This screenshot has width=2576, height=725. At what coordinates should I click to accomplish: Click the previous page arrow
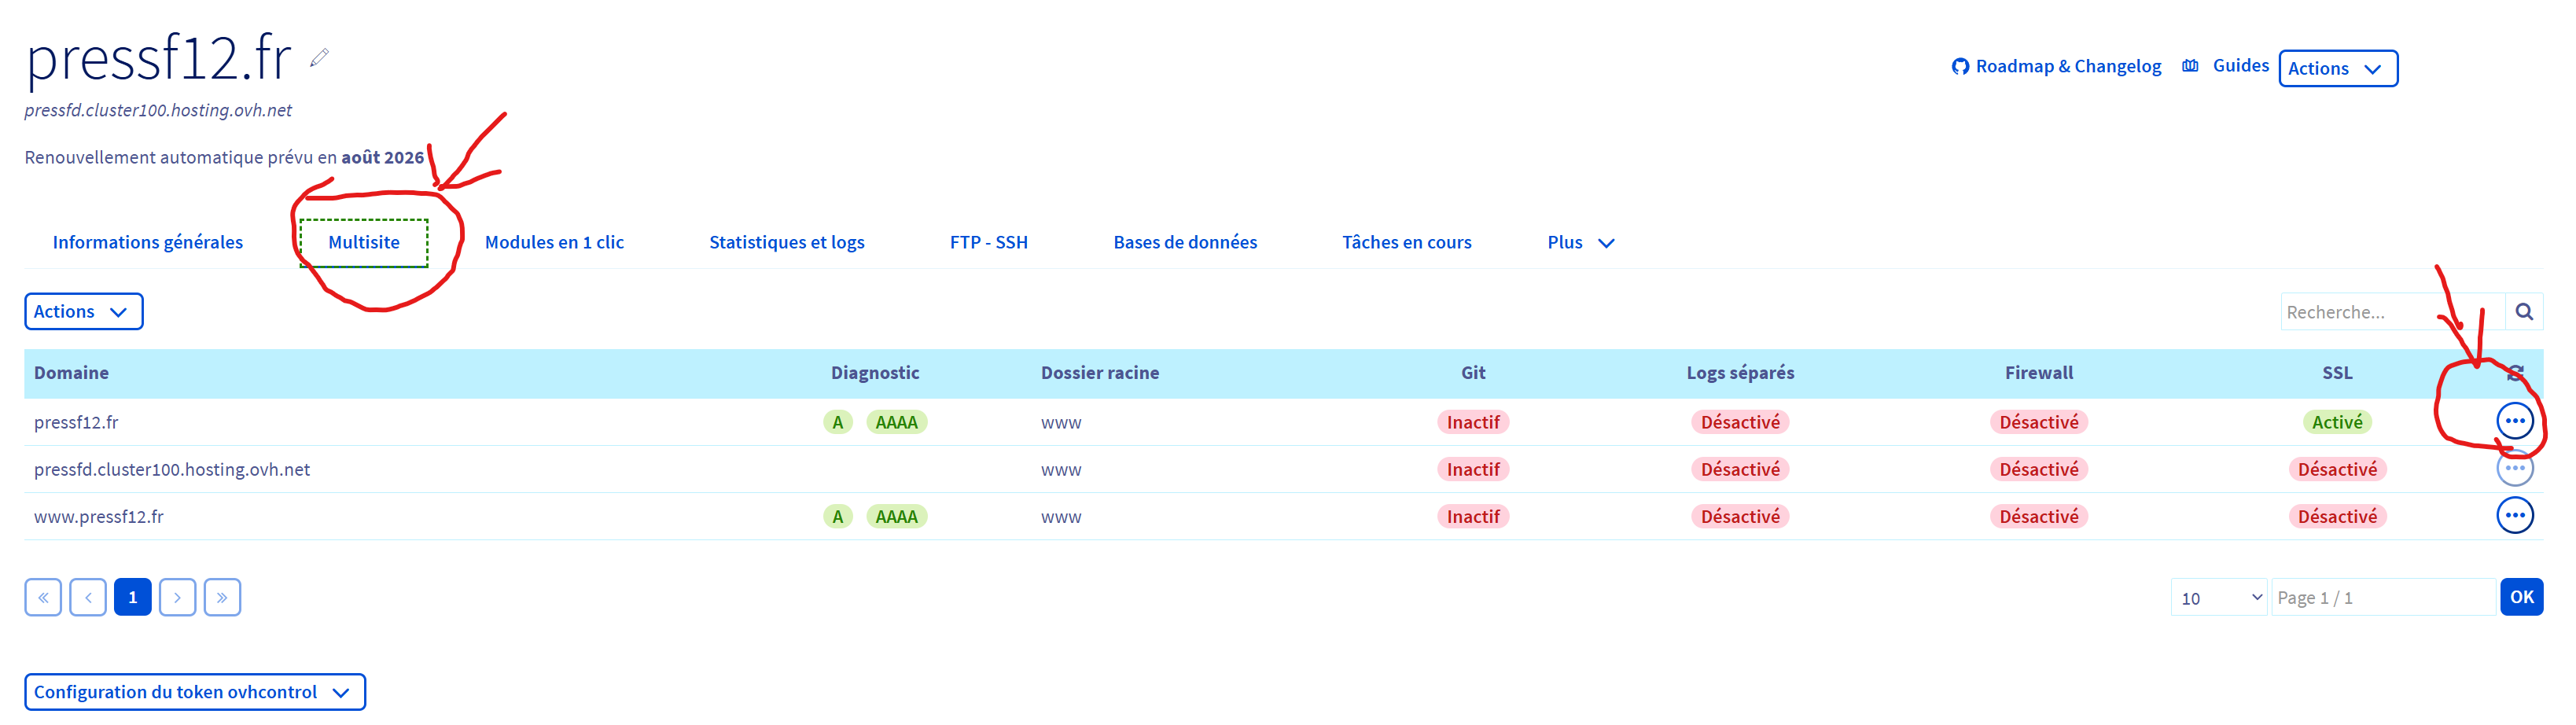88,598
